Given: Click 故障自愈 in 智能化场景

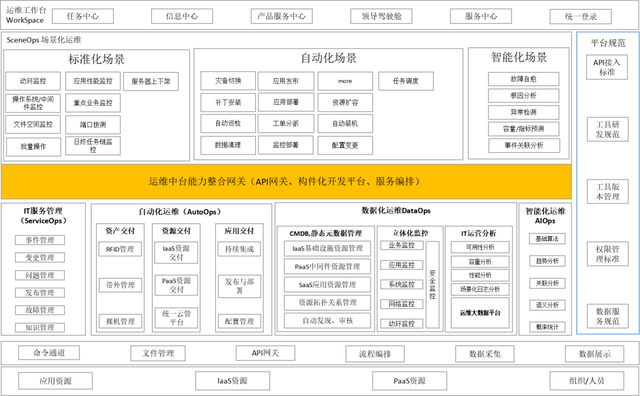Looking at the screenshot, I should click(x=523, y=79).
